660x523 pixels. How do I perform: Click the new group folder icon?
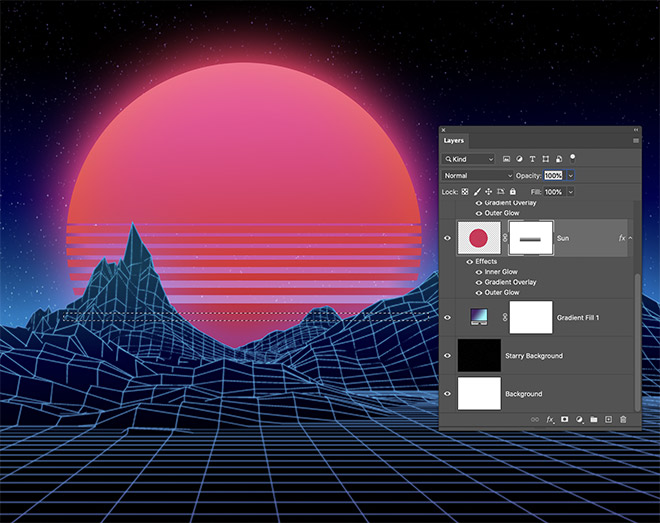pyautogui.click(x=593, y=419)
